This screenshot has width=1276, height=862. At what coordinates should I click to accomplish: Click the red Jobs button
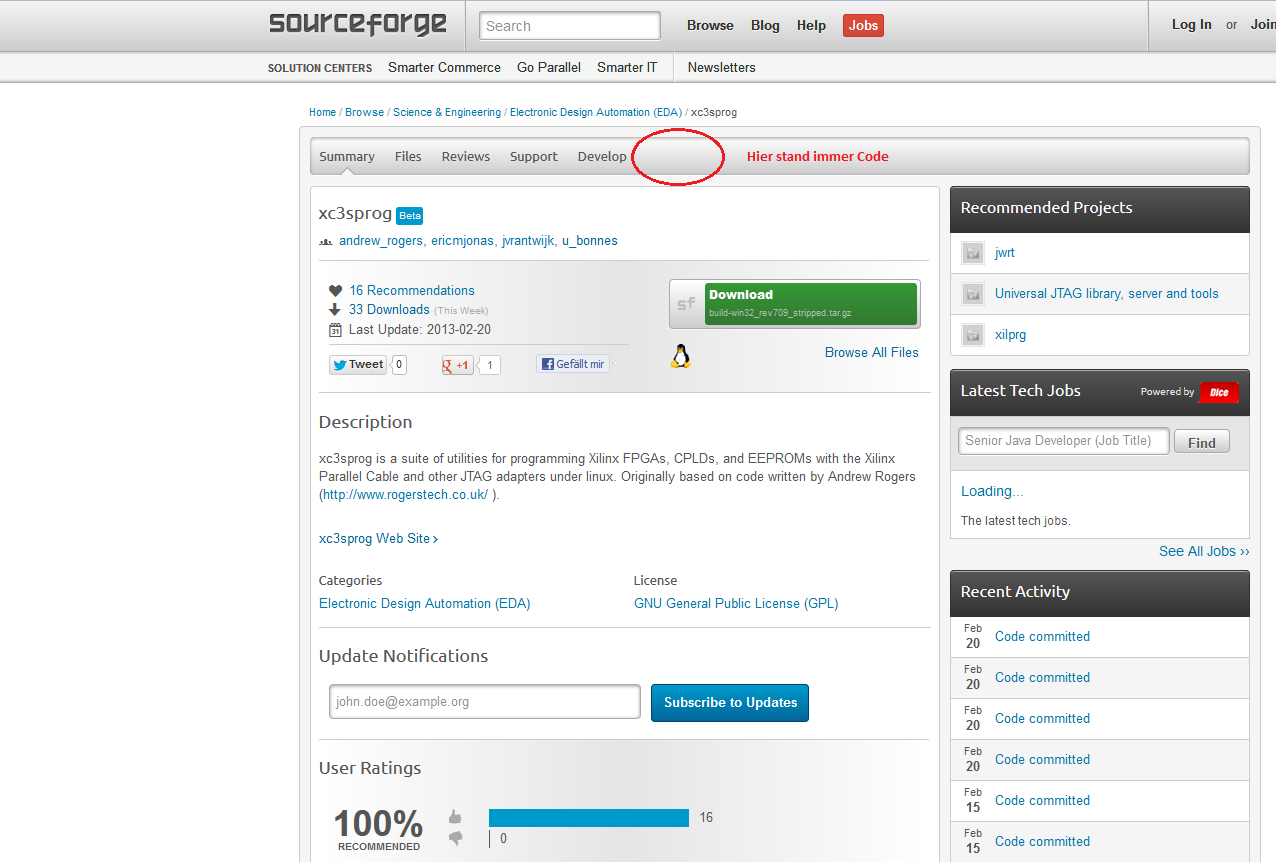pos(863,26)
